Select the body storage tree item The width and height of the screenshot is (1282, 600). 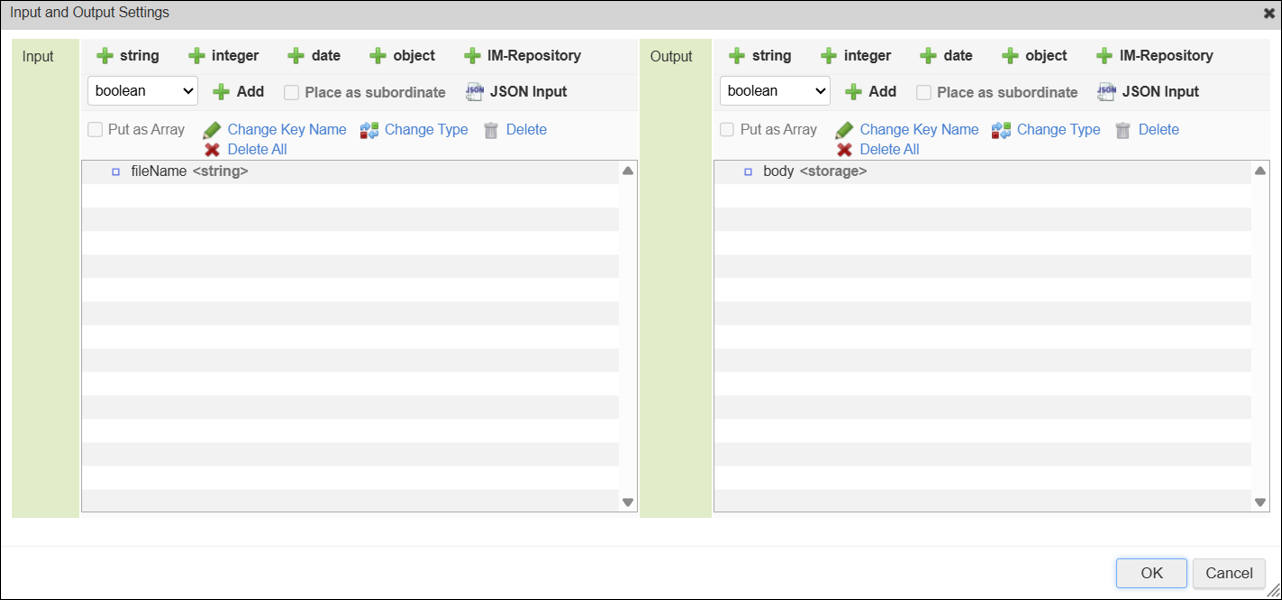point(814,172)
